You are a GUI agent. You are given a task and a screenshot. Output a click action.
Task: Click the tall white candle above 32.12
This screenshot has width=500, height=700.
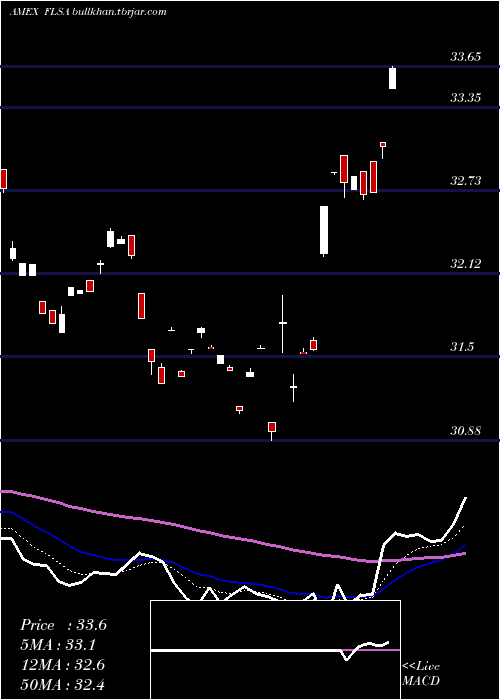(324, 231)
